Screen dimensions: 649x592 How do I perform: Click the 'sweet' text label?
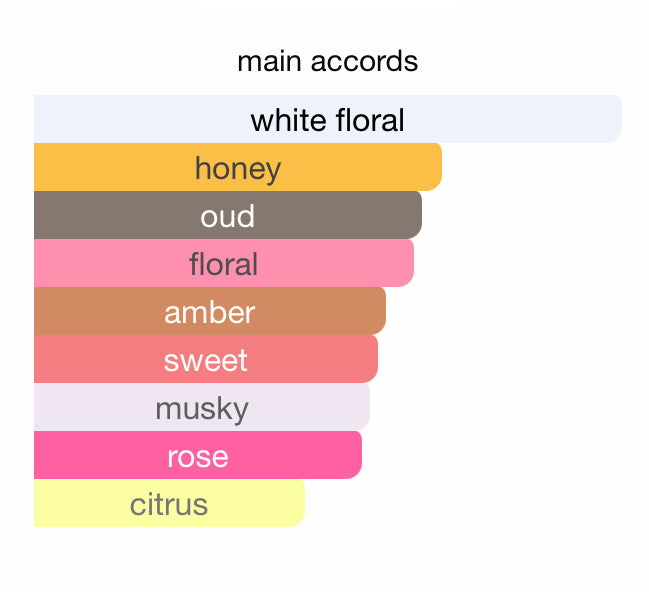click(206, 360)
